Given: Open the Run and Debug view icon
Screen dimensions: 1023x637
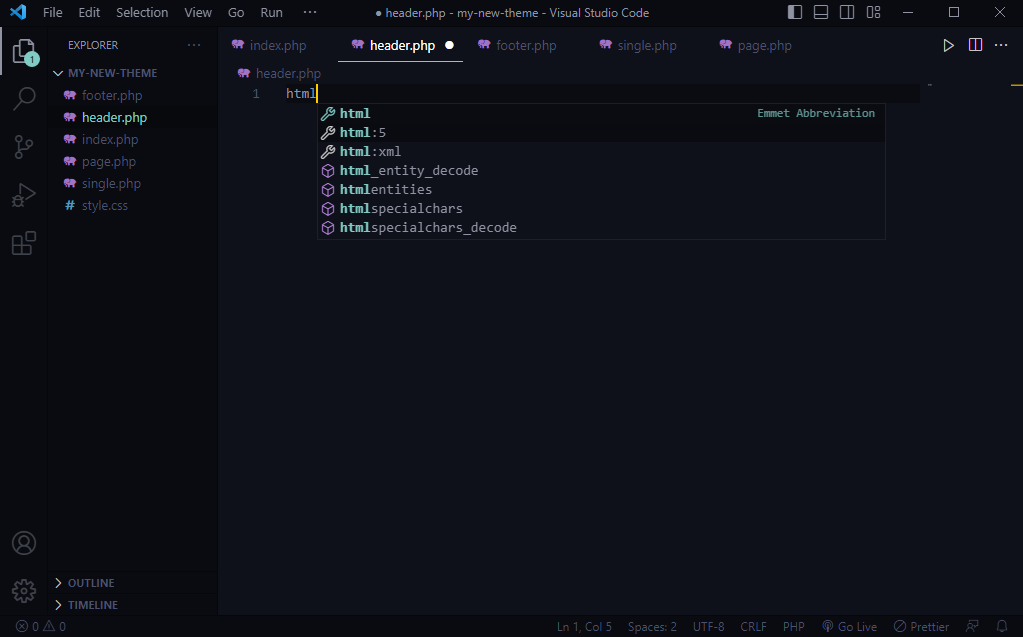Looking at the screenshot, I should pos(23,195).
